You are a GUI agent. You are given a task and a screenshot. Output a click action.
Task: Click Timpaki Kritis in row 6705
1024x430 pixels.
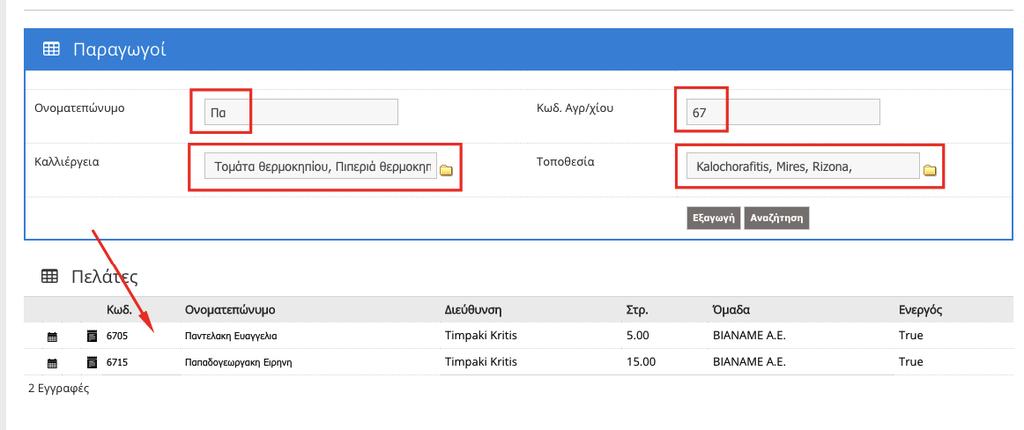[481, 336]
